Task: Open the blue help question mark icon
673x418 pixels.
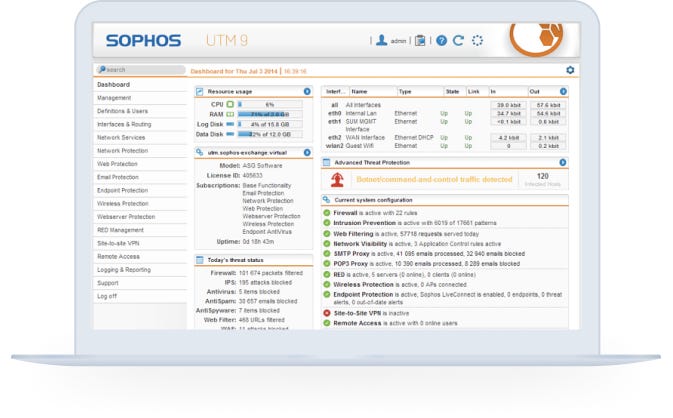Action: coord(441,40)
